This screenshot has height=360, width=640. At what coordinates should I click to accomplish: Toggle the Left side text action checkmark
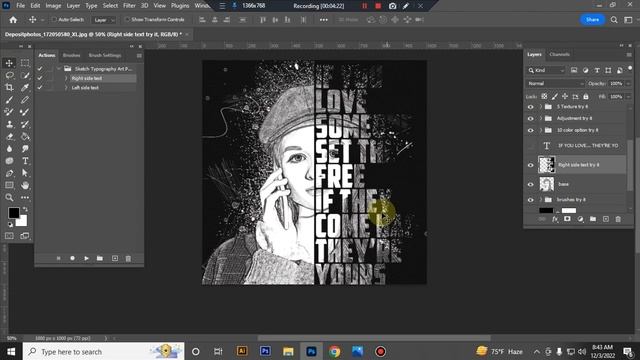pyautogui.click(x=40, y=87)
